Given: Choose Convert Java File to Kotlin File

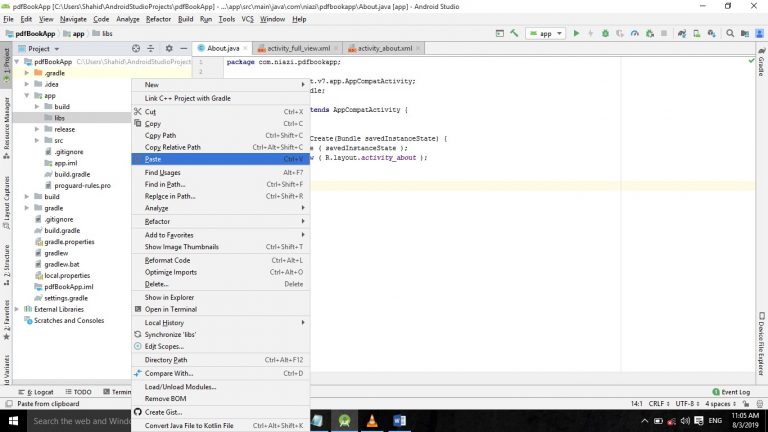Looking at the screenshot, I should coord(220,426).
